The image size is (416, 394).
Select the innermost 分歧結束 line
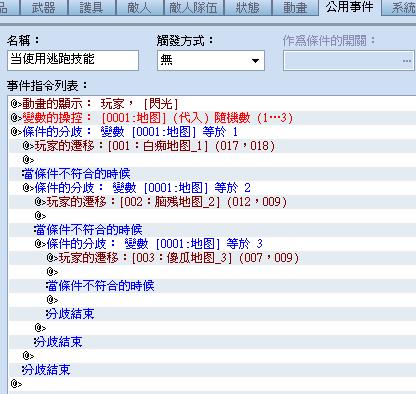[213, 314]
